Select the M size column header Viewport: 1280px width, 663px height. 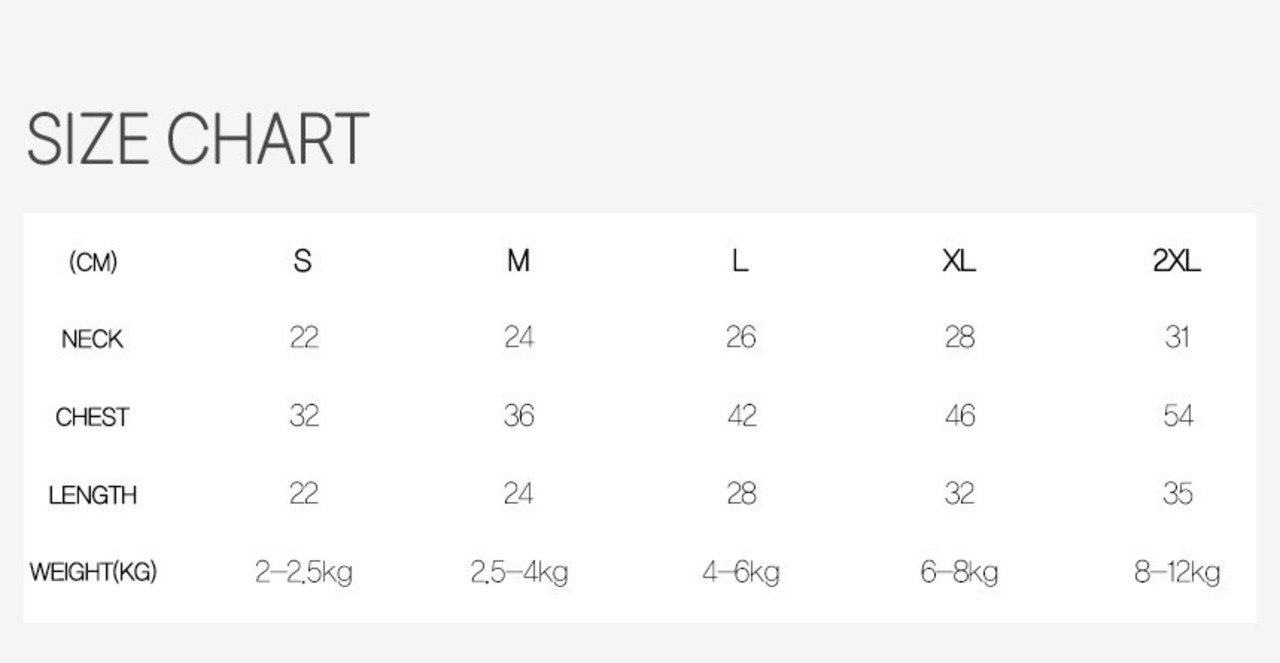tap(518, 261)
